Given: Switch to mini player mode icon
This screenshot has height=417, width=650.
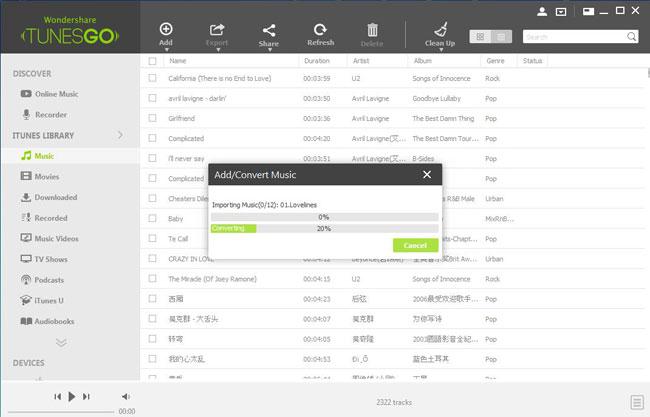Looking at the screenshot, I should pyautogui.click(x=588, y=12).
